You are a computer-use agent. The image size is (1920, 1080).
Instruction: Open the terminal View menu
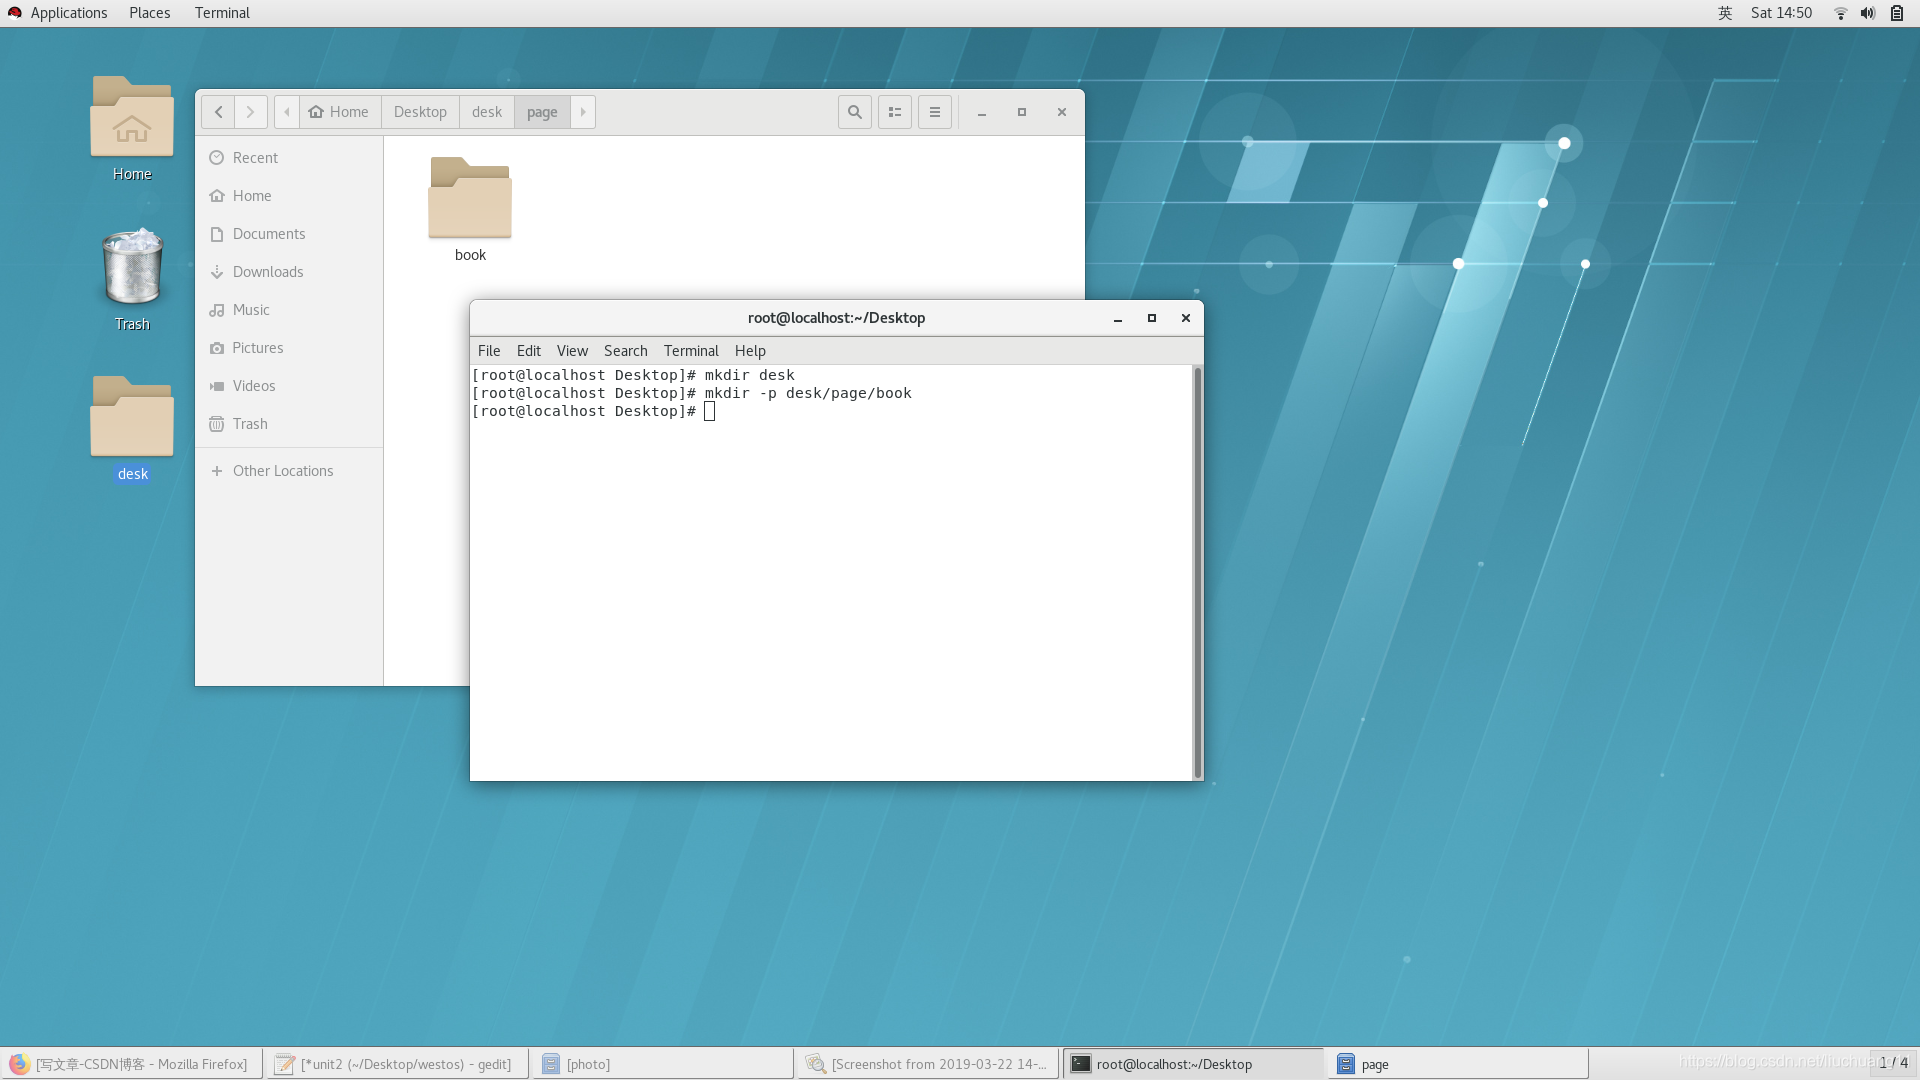572,351
